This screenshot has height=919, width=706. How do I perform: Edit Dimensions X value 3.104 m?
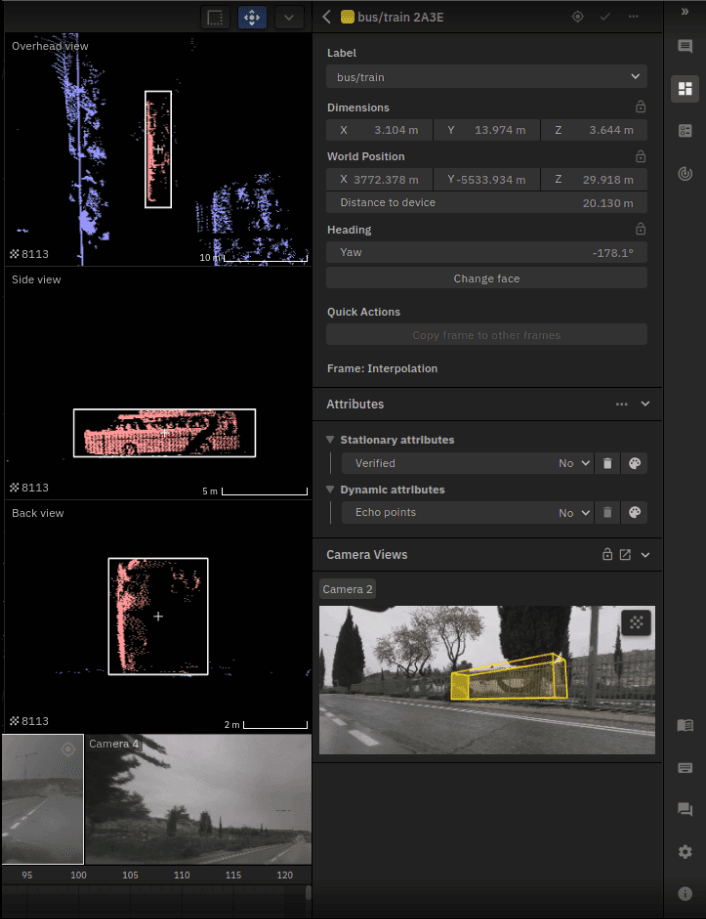380,130
